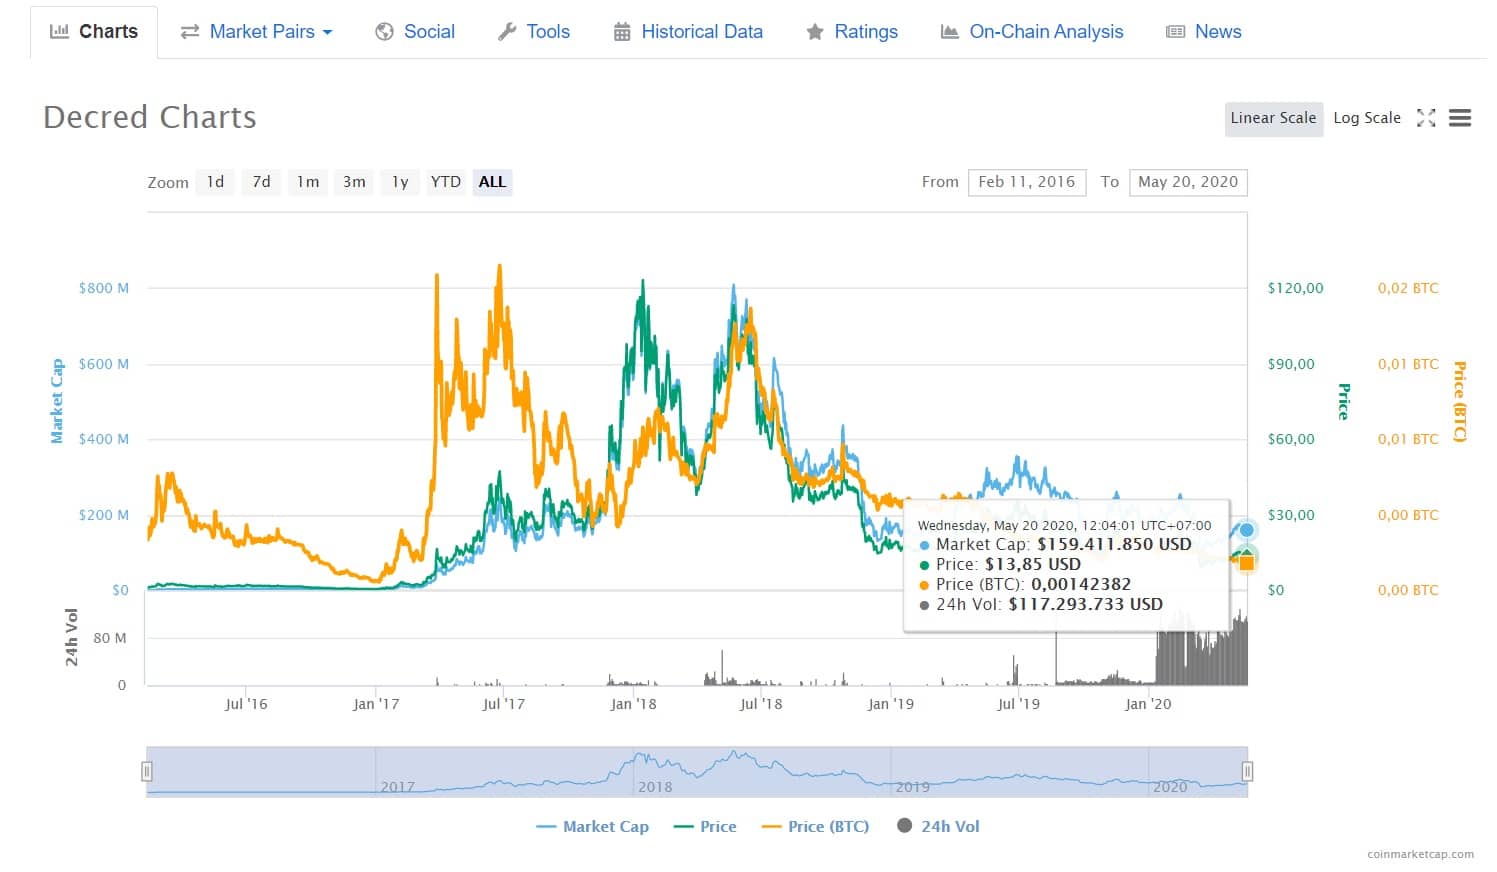Grab the left navigator range handle

coord(147,771)
